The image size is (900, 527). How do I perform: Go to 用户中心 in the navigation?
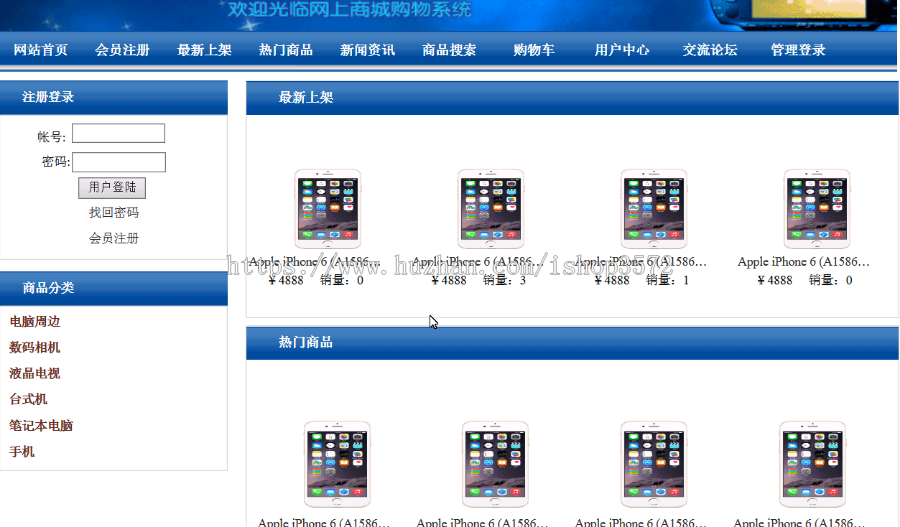(x=622, y=50)
